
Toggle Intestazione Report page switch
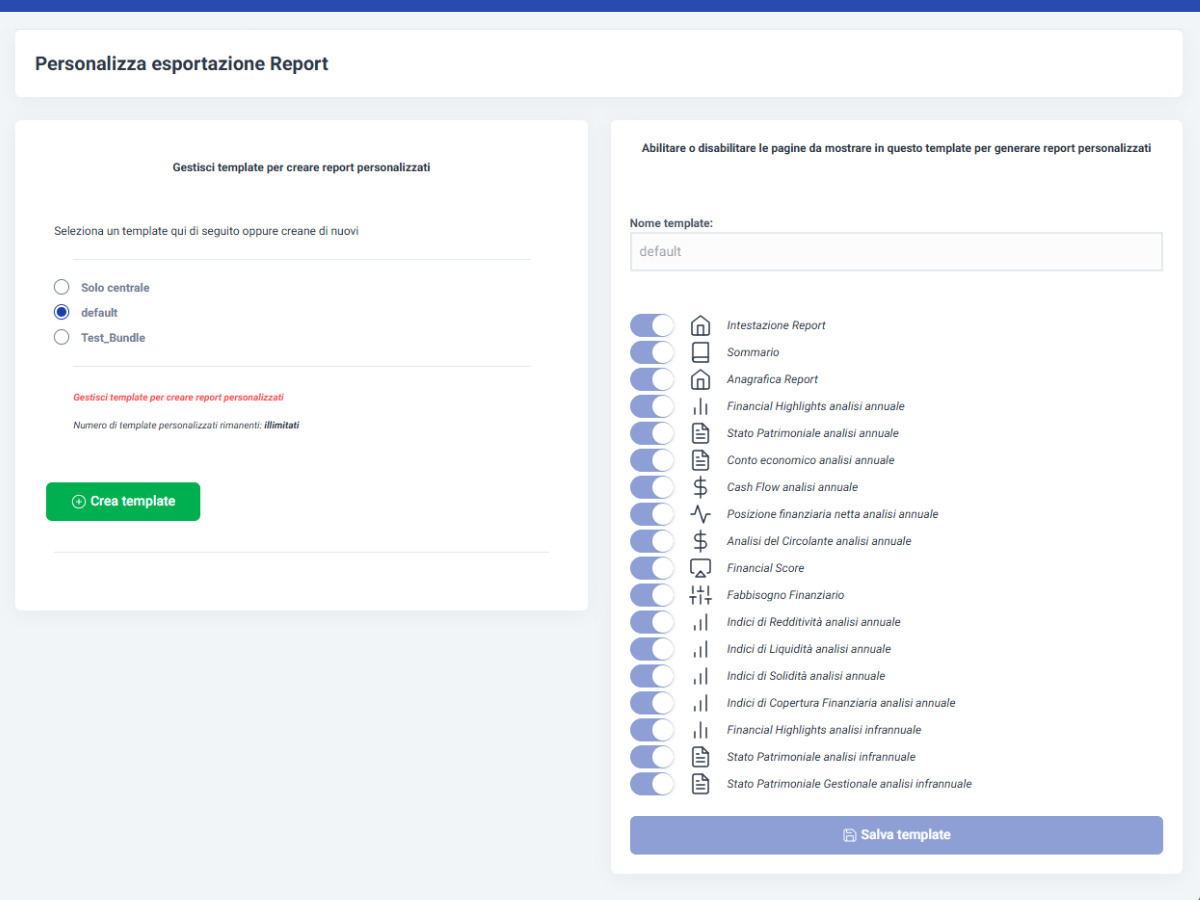point(652,325)
